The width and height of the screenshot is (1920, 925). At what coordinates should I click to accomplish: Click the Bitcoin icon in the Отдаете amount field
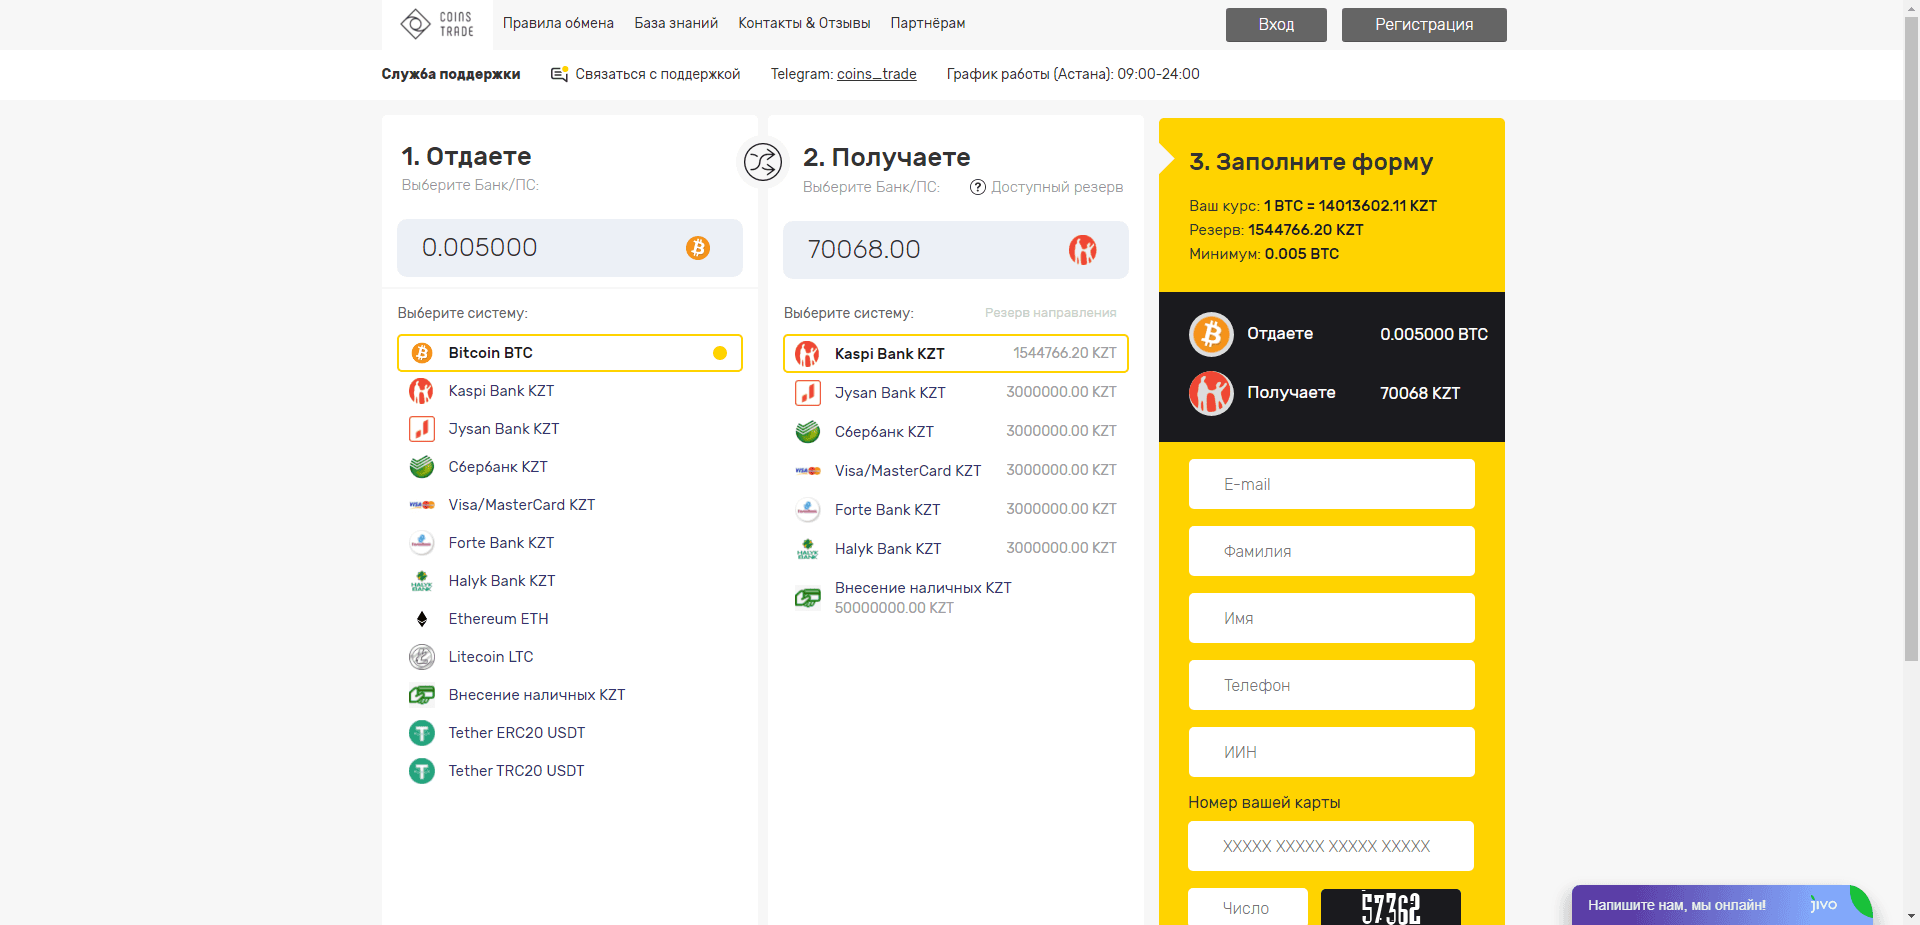pyautogui.click(x=698, y=248)
